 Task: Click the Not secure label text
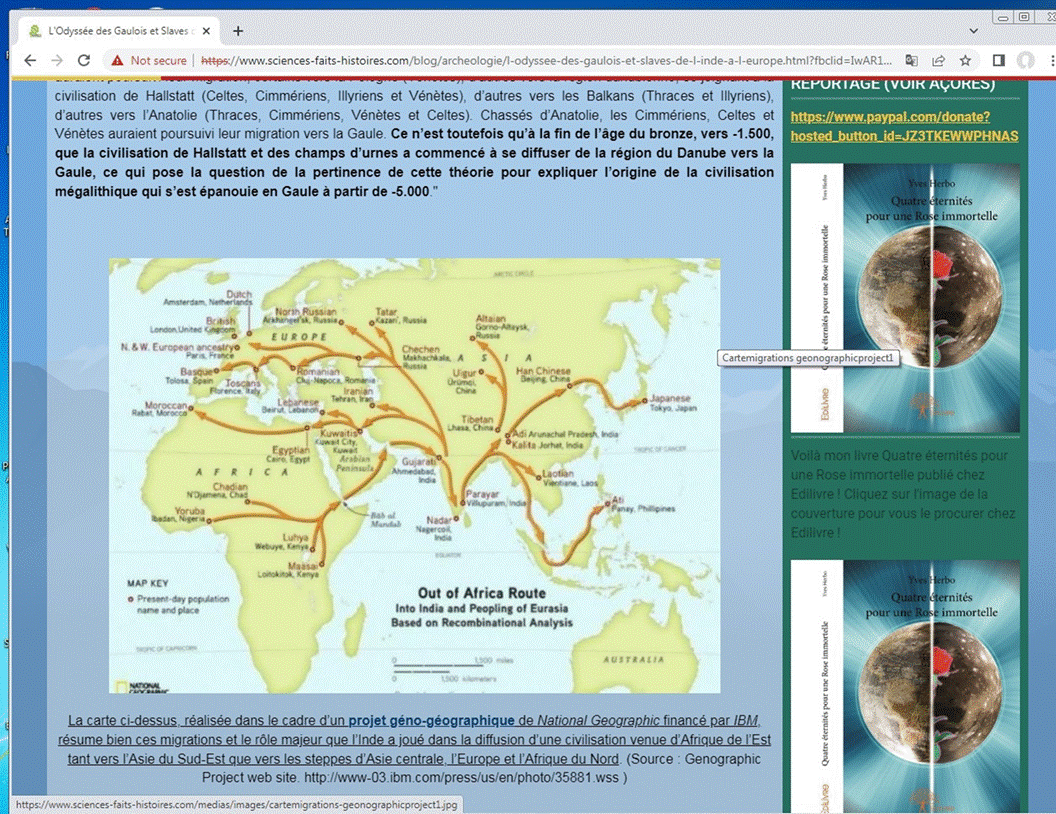(x=158, y=61)
